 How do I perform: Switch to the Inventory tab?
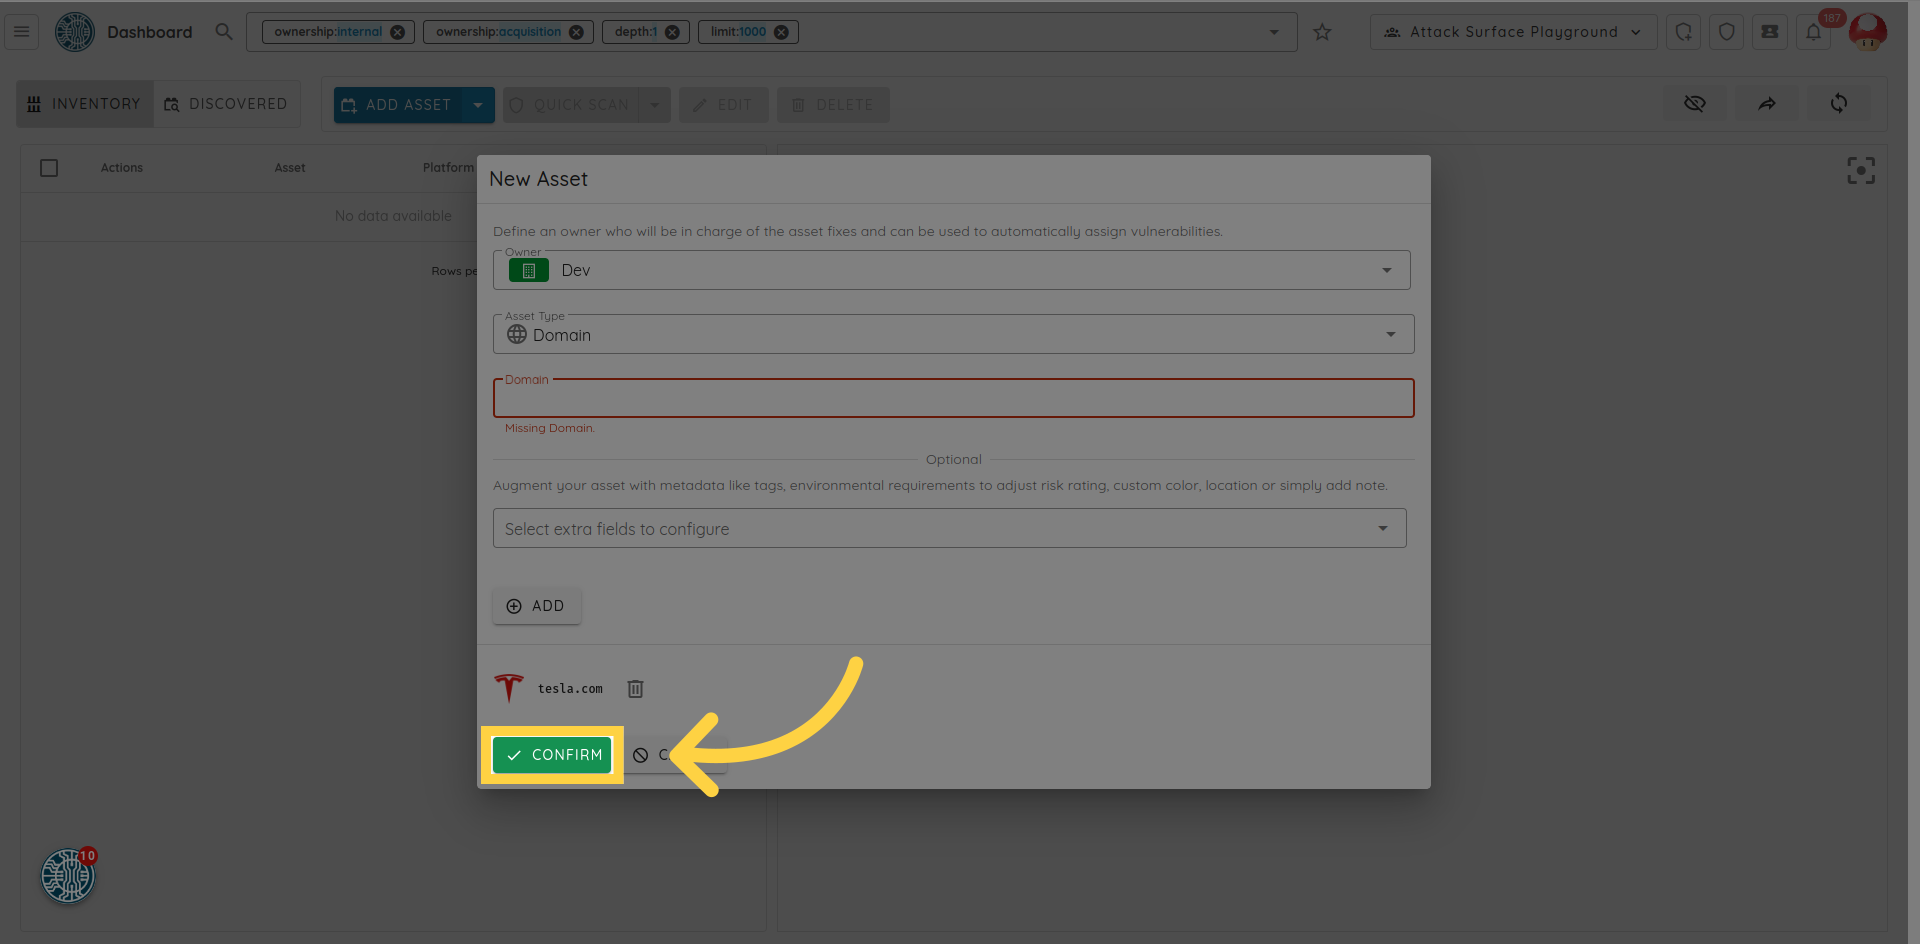tap(85, 104)
